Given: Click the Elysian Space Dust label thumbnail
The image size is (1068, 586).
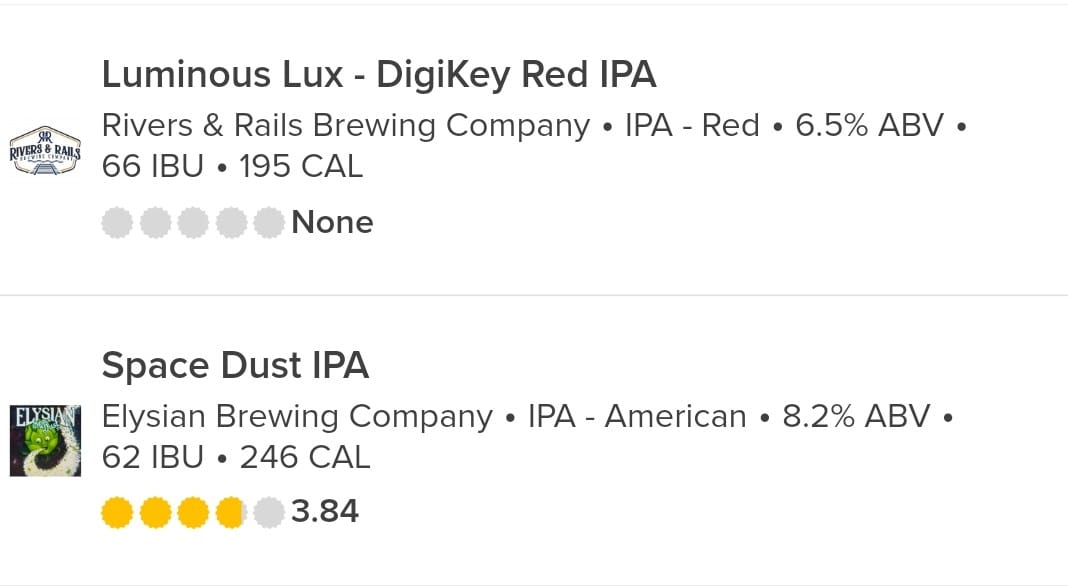Looking at the screenshot, I should tap(45, 440).
